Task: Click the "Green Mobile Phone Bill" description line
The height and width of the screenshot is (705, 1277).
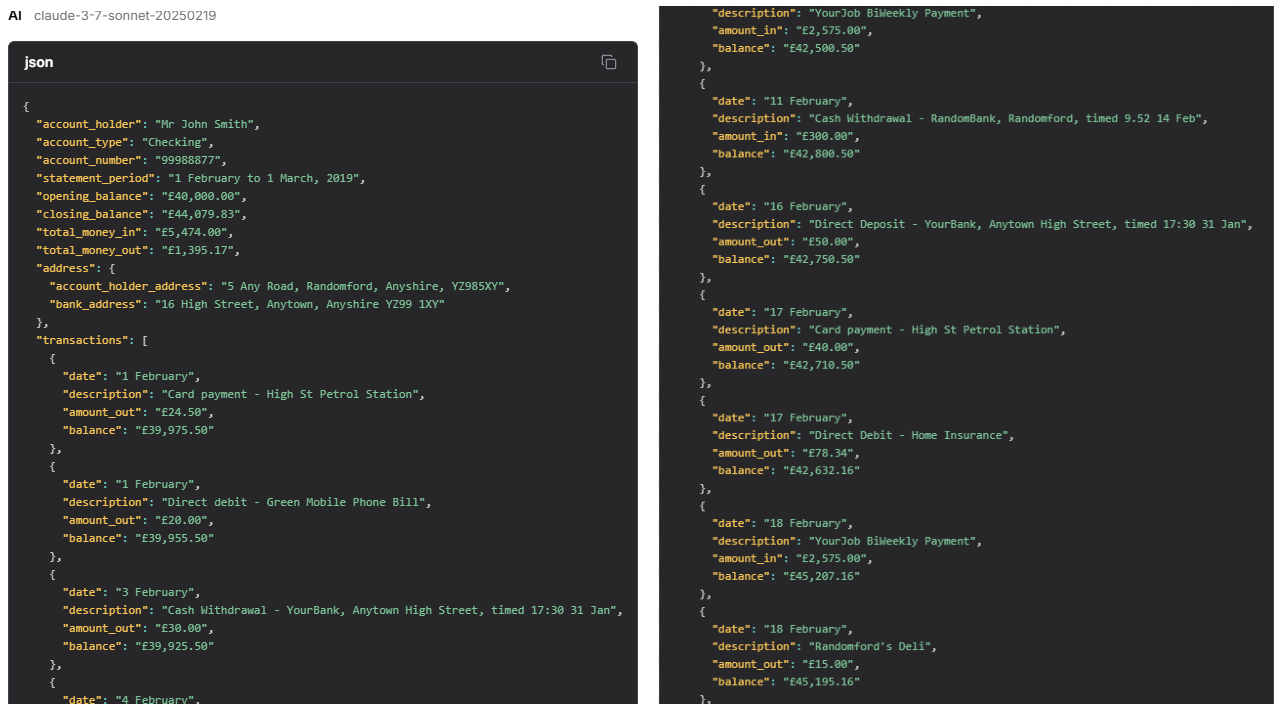Action: [x=296, y=502]
